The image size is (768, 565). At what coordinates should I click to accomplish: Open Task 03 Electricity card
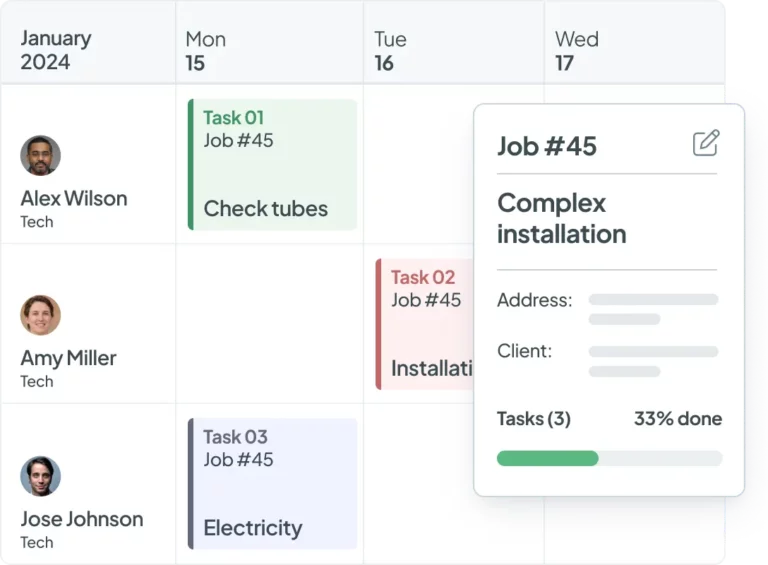click(272, 484)
